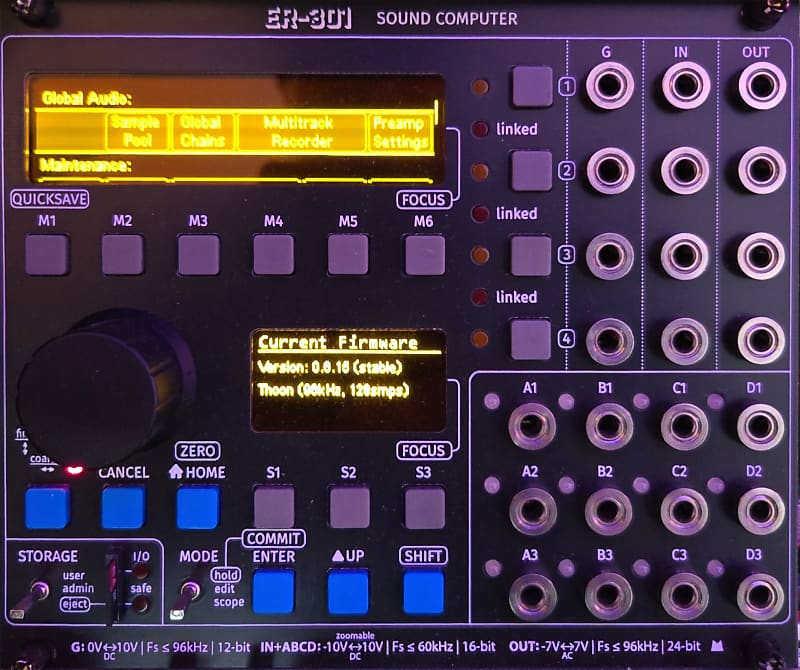Viewport: 800px width, 670px height.
Task: Click the B2 input jack
Action: pyautogui.click(x=609, y=510)
